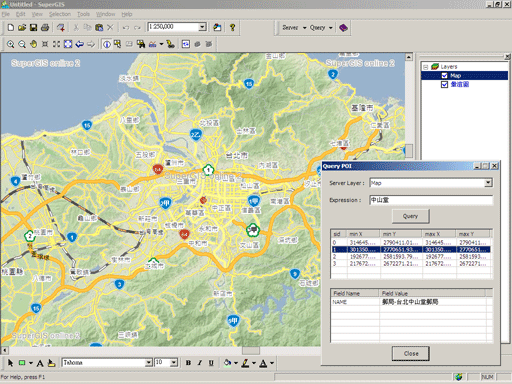The width and height of the screenshot is (512, 384).
Task: Print the map
Action: coord(45,27)
